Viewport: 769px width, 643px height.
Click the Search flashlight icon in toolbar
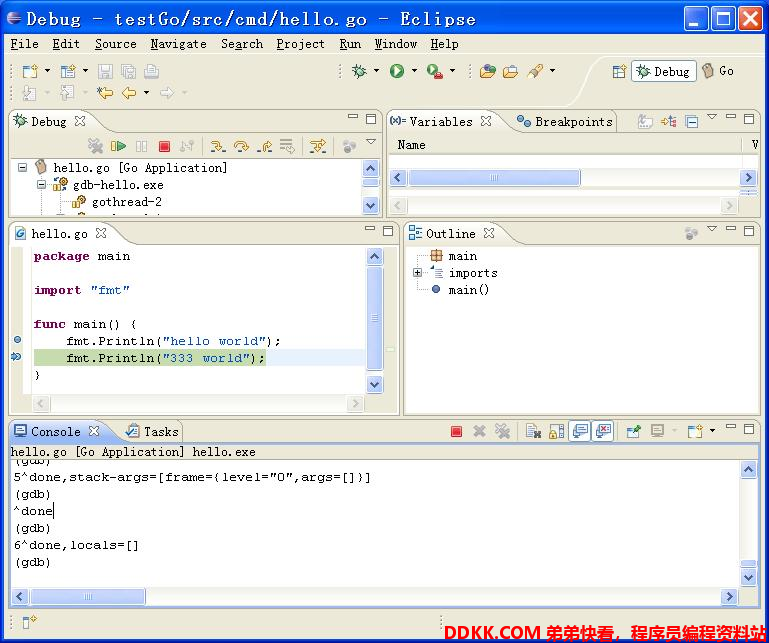coord(535,72)
